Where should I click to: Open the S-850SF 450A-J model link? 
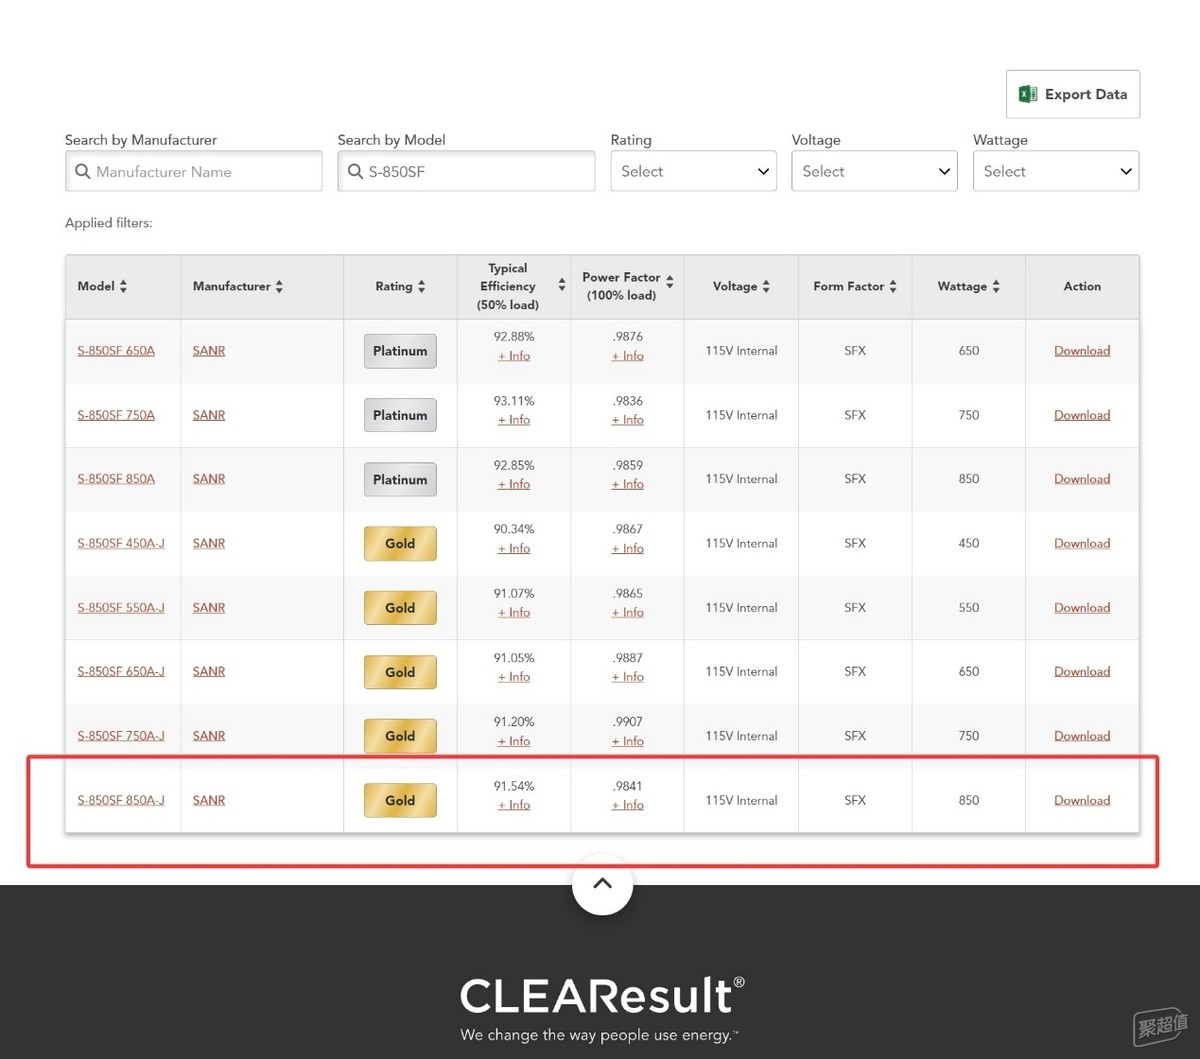121,543
